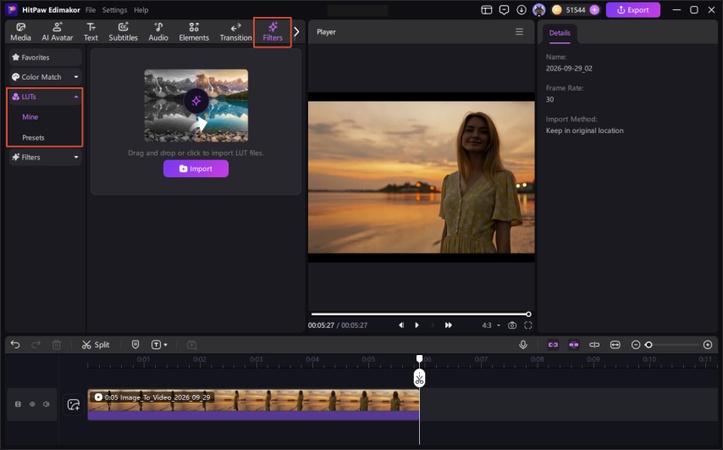Enter fullscreen preview mode
Image resolution: width=723 pixels, height=450 pixels.
[x=528, y=325]
